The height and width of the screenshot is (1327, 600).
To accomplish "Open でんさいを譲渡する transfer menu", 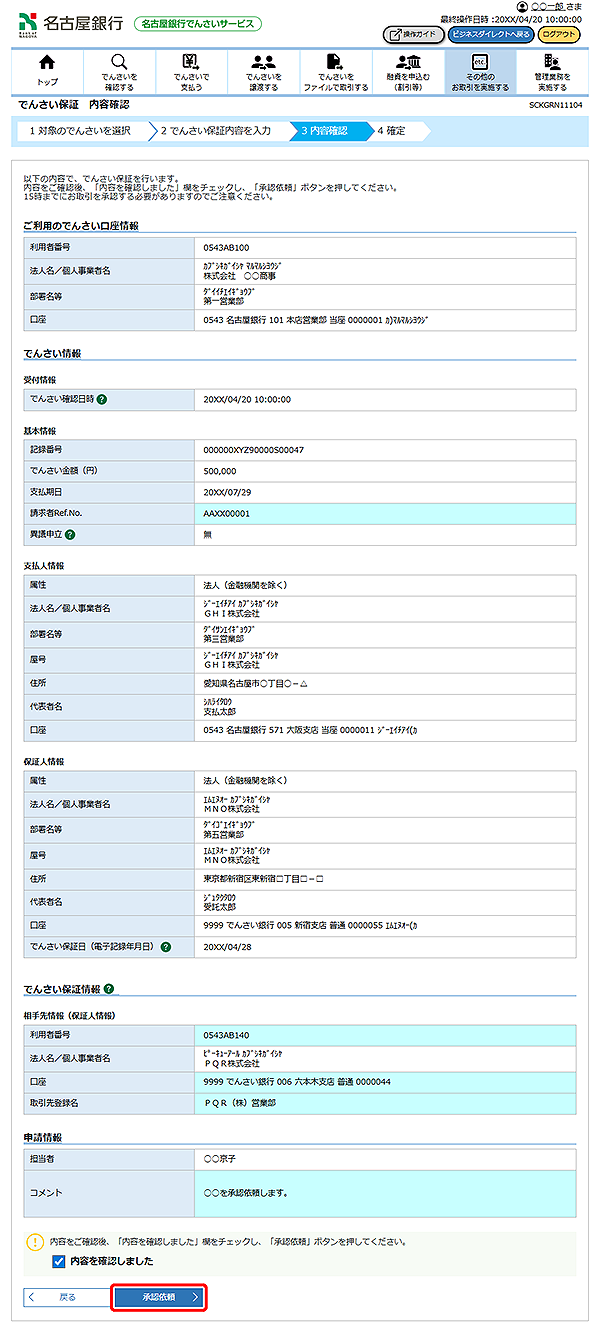I will pyautogui.click(x=263, y=70).
